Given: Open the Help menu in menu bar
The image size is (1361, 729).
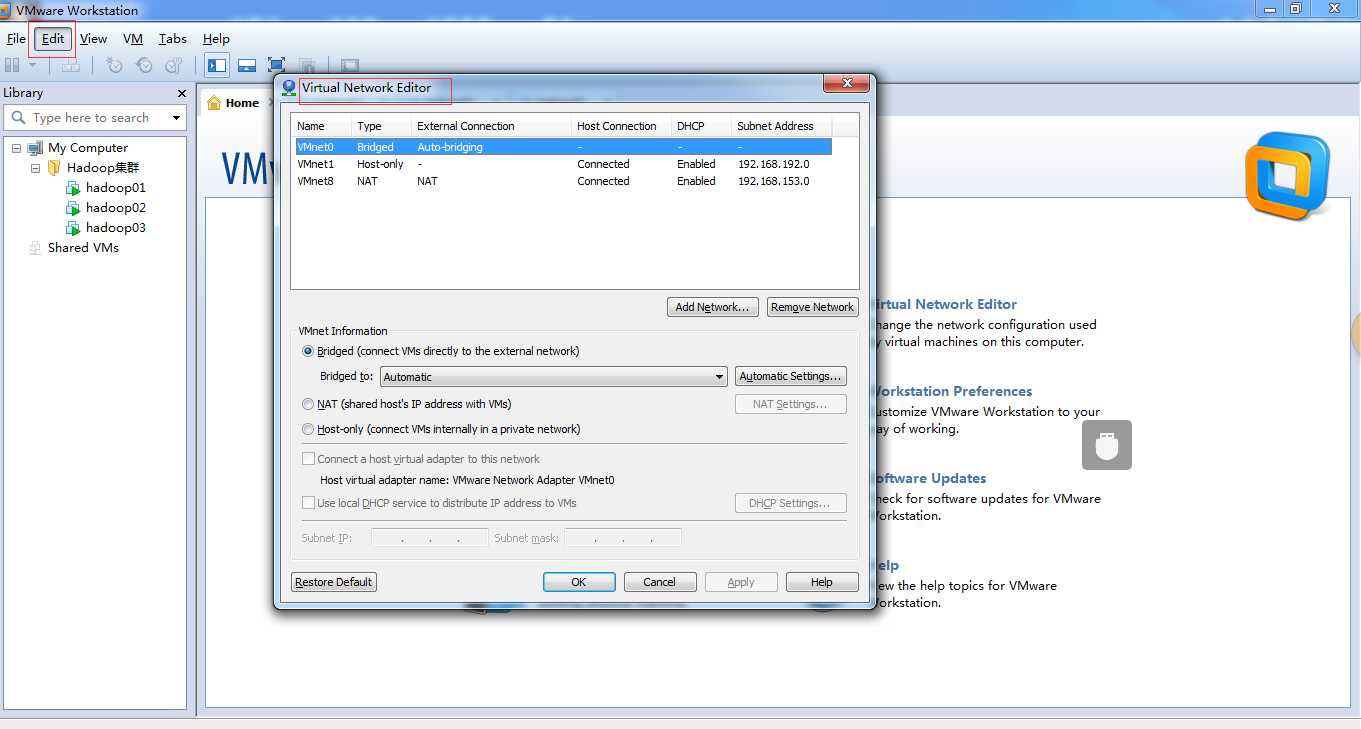Looking at the screenshot, I should tap(216, 39).
